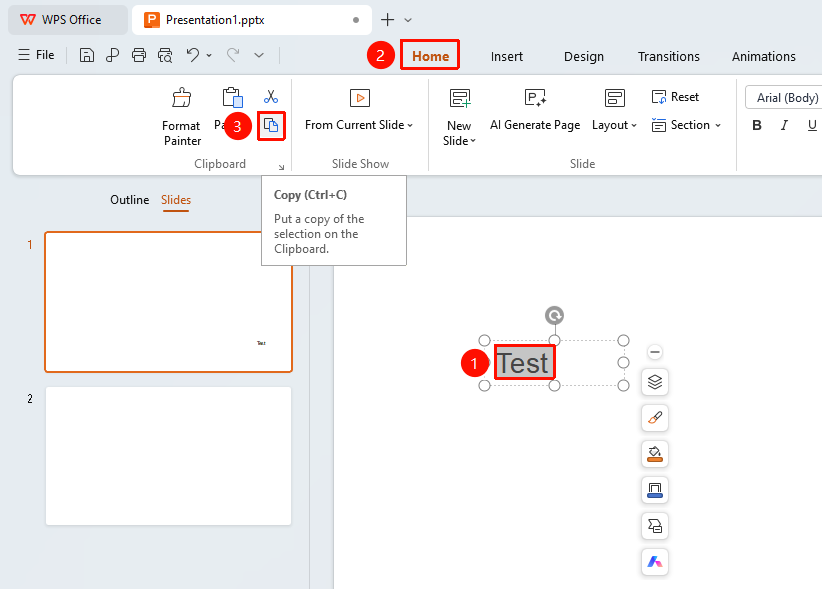Open a new tab with the plus button
Image resolution: width=822 pixels, height=589 pixels.
coord(387,20)
